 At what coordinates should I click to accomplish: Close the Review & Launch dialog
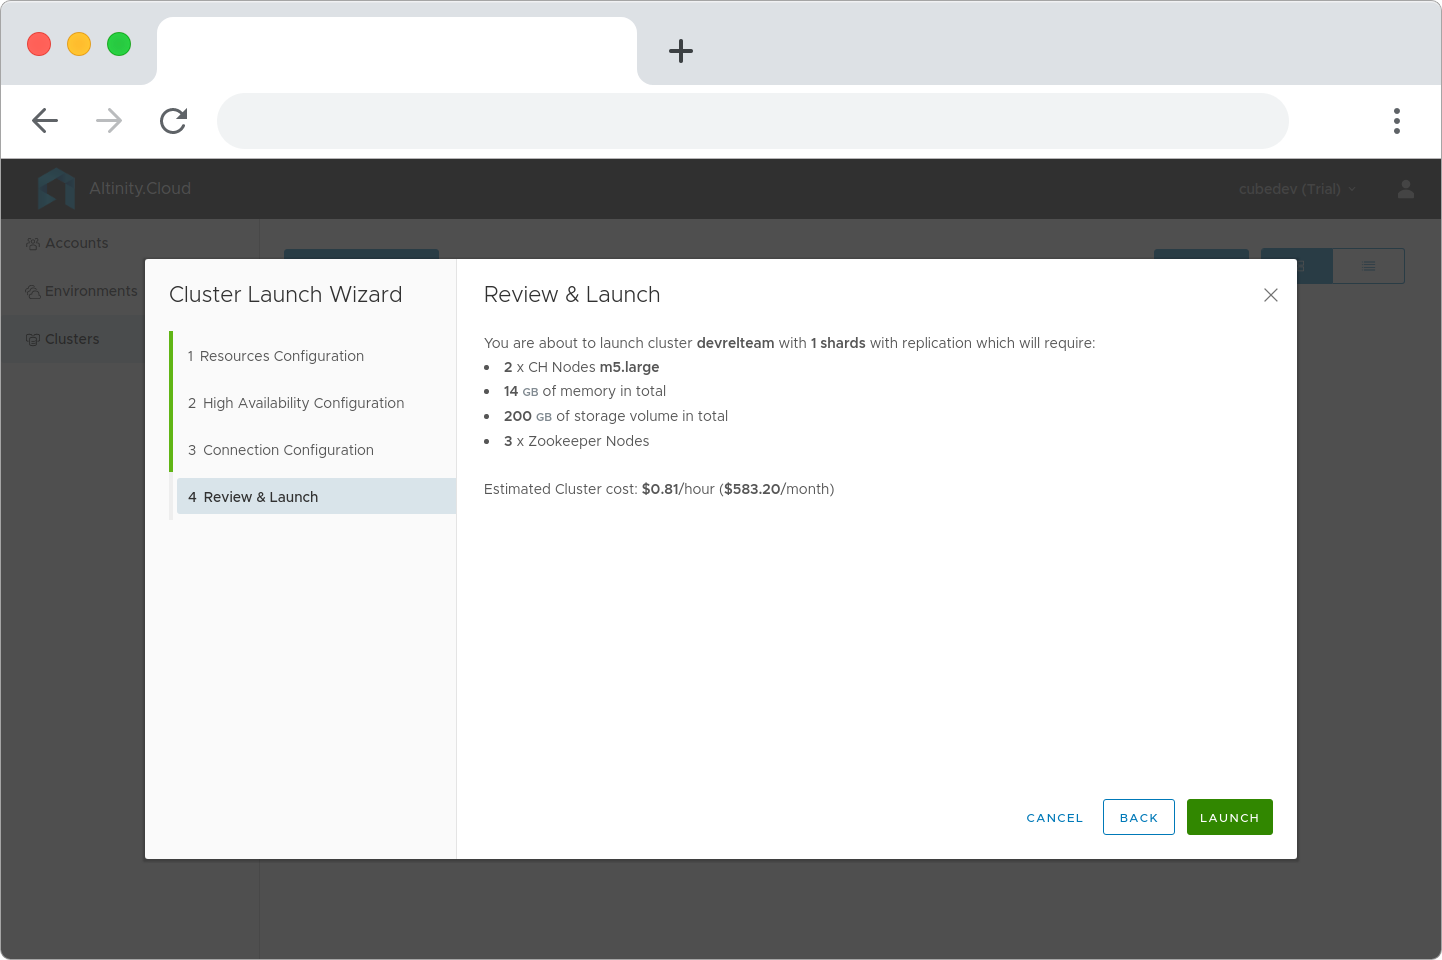point(1271,295)
